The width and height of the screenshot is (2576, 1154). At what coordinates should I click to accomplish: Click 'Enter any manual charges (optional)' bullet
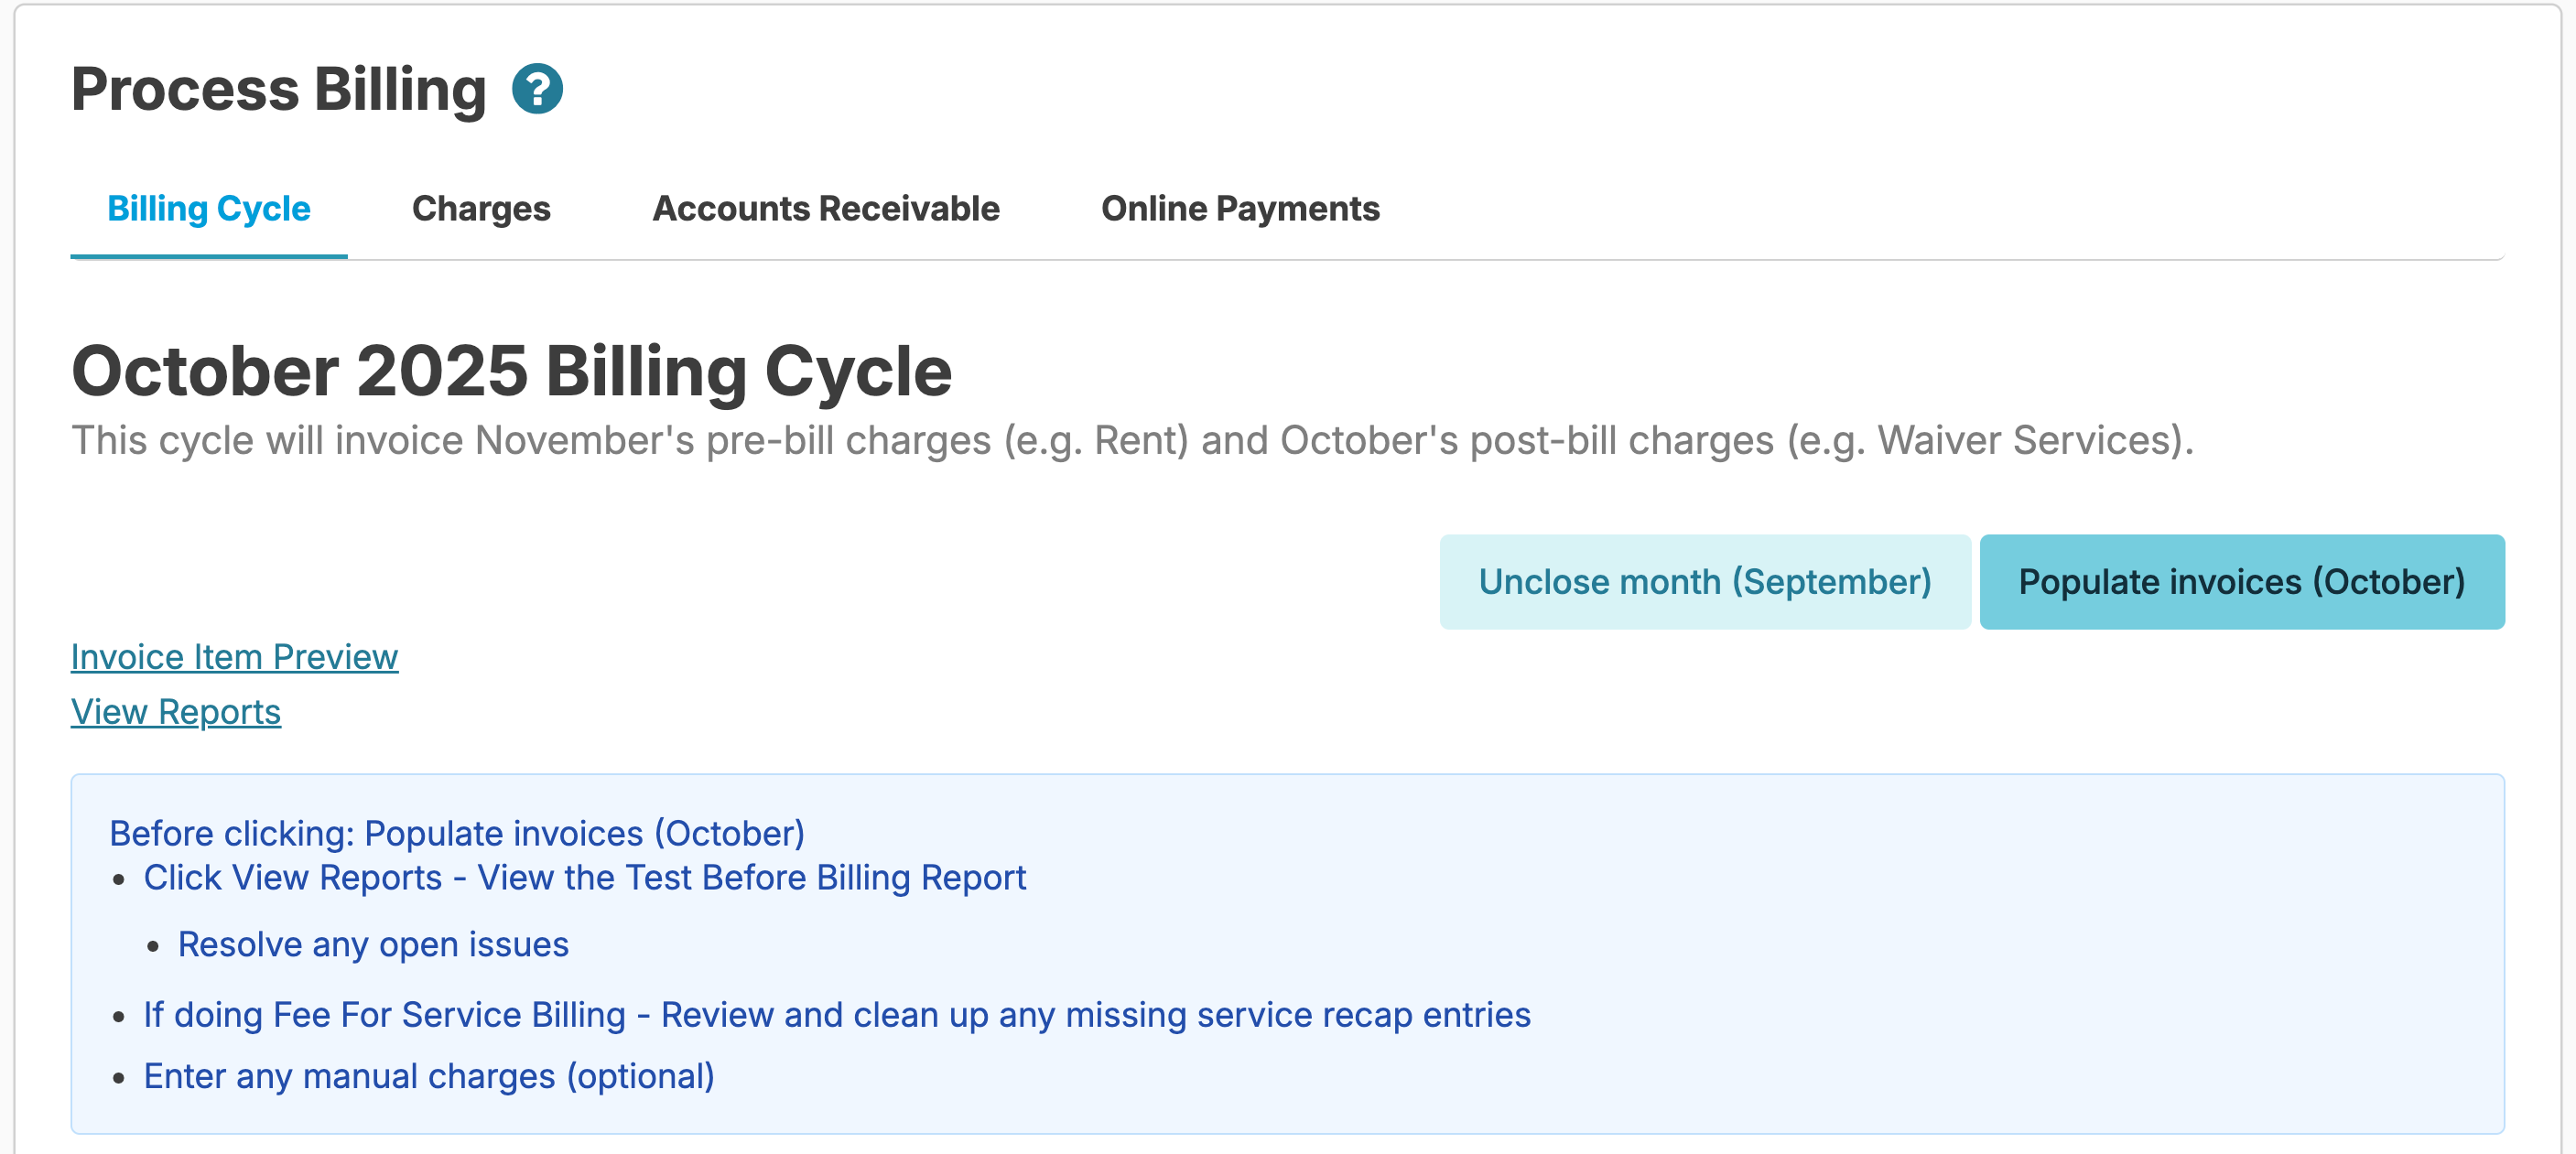(428, 1076)
